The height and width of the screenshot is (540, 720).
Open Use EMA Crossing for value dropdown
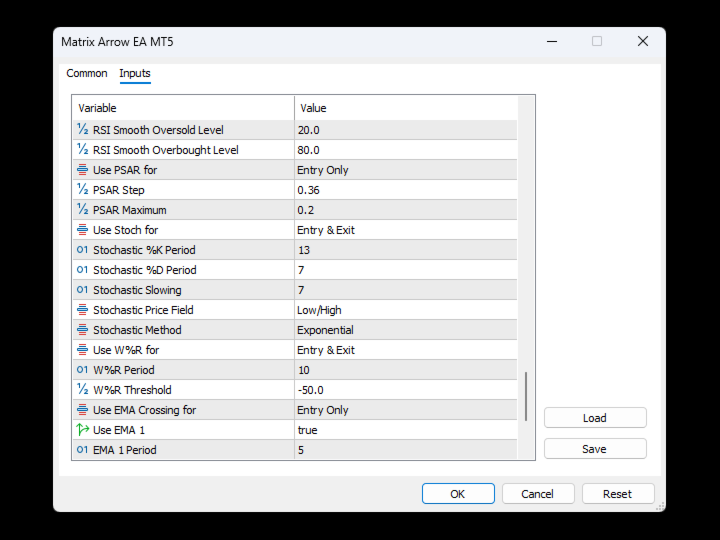point(405,410)
